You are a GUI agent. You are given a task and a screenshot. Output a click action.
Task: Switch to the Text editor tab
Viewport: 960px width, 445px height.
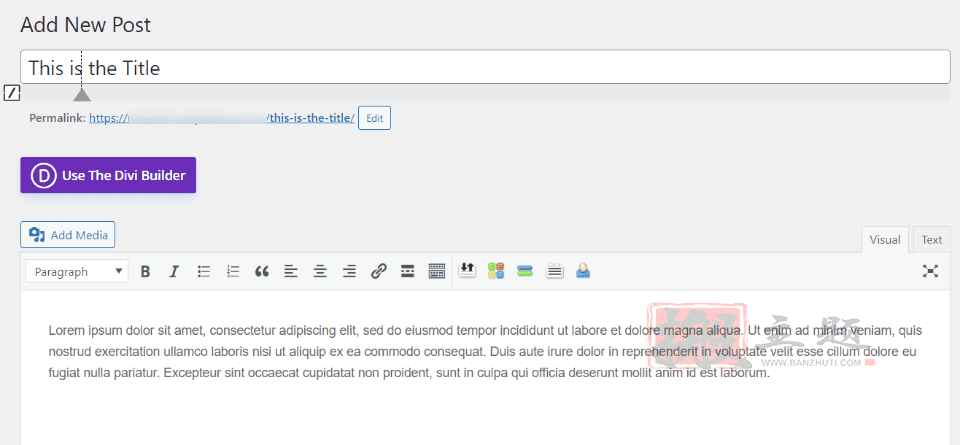[932, 240]
